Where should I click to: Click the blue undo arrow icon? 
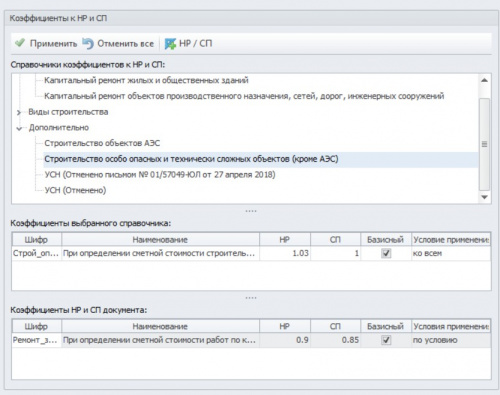click(88, 43)
